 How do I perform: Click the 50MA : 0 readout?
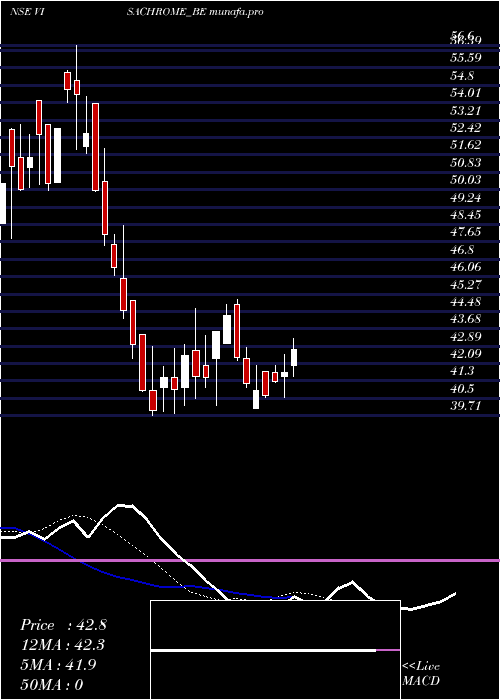click(x=52, y=684)
